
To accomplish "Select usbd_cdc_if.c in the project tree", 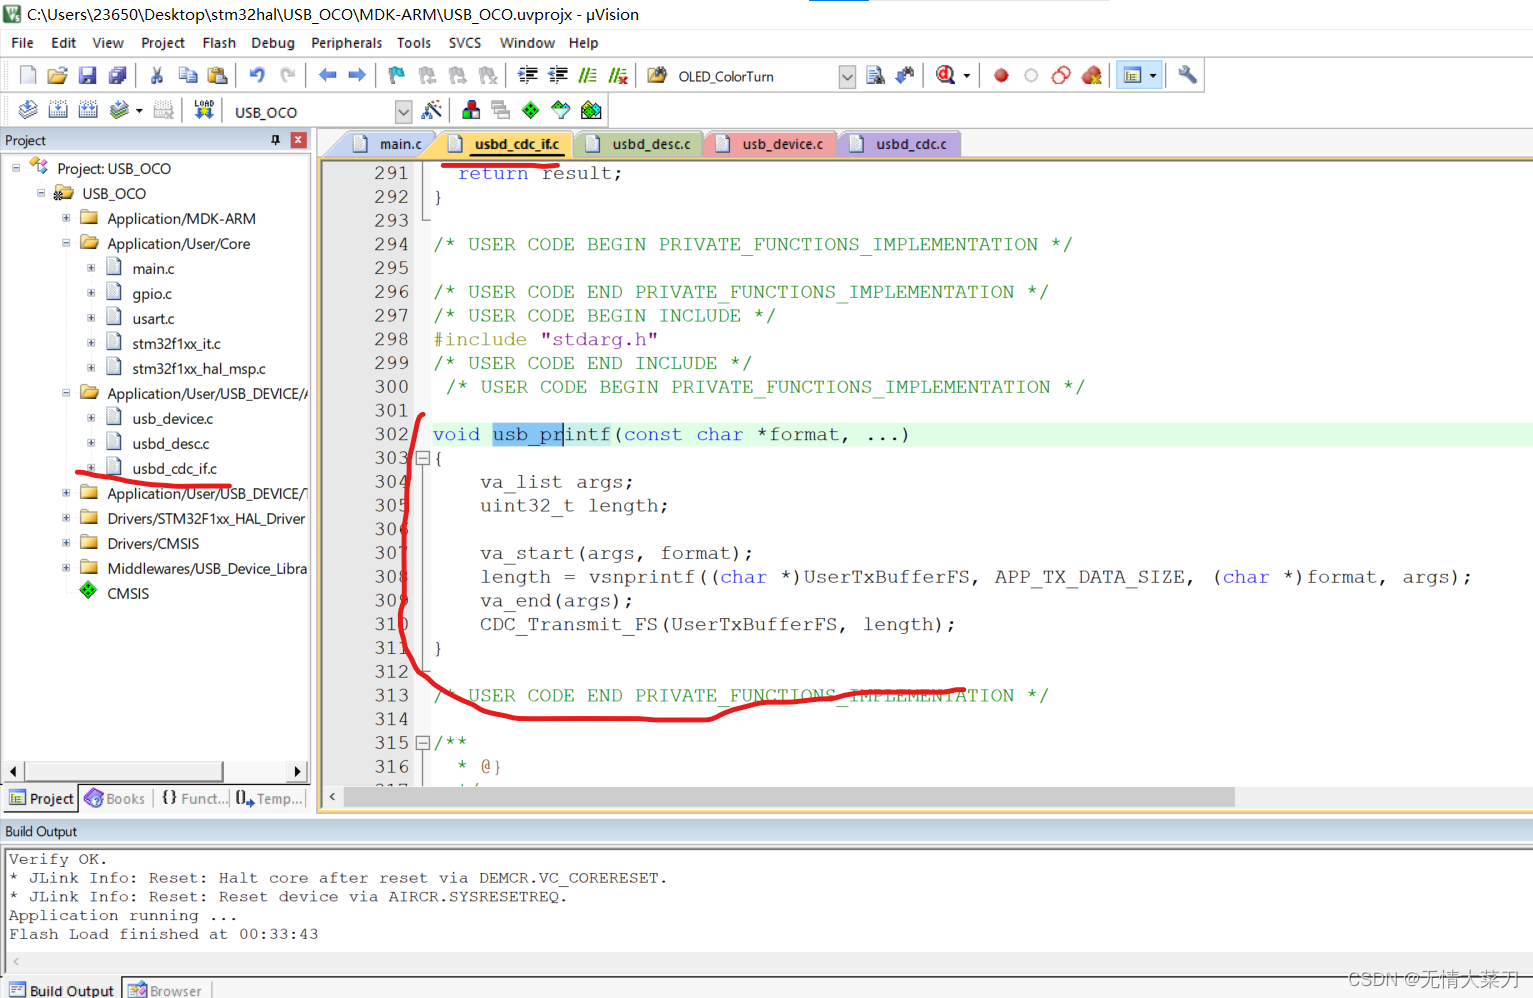I will (174, 468).
